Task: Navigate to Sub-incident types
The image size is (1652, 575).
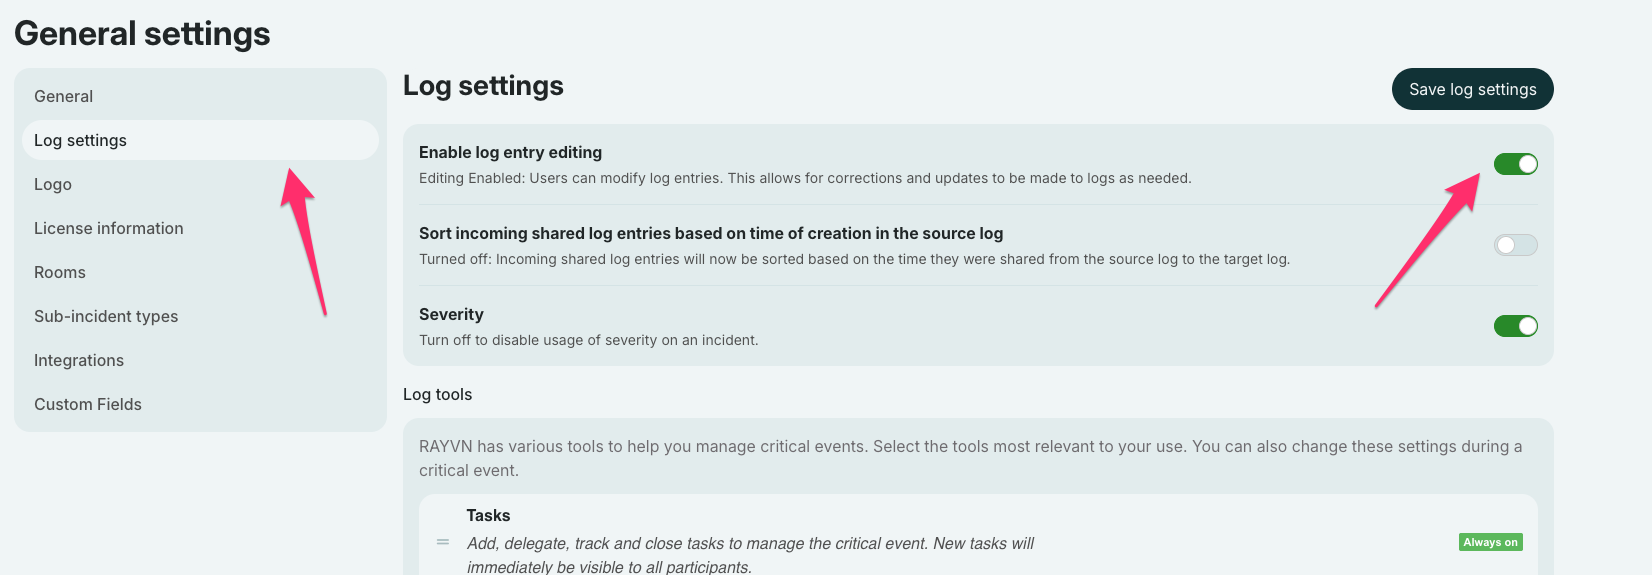Action: [106, 316]
